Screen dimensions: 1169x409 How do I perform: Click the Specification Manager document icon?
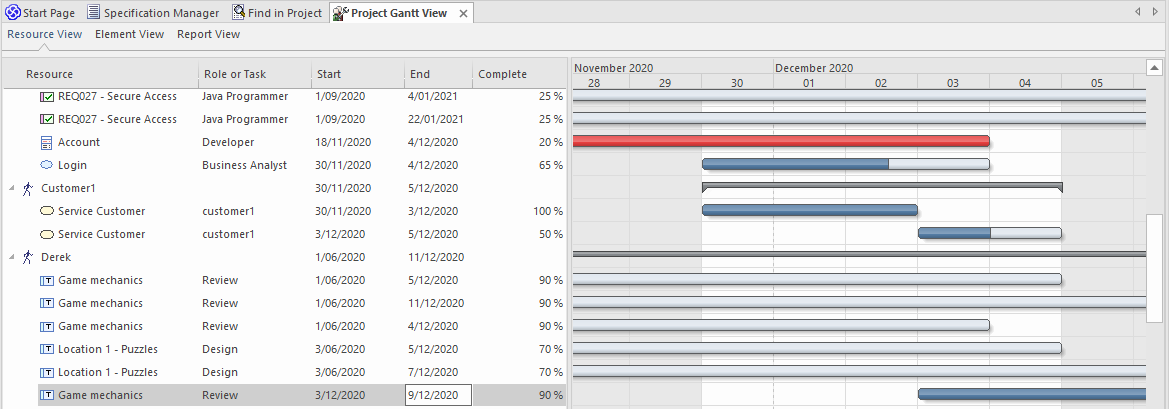point(93,13)
